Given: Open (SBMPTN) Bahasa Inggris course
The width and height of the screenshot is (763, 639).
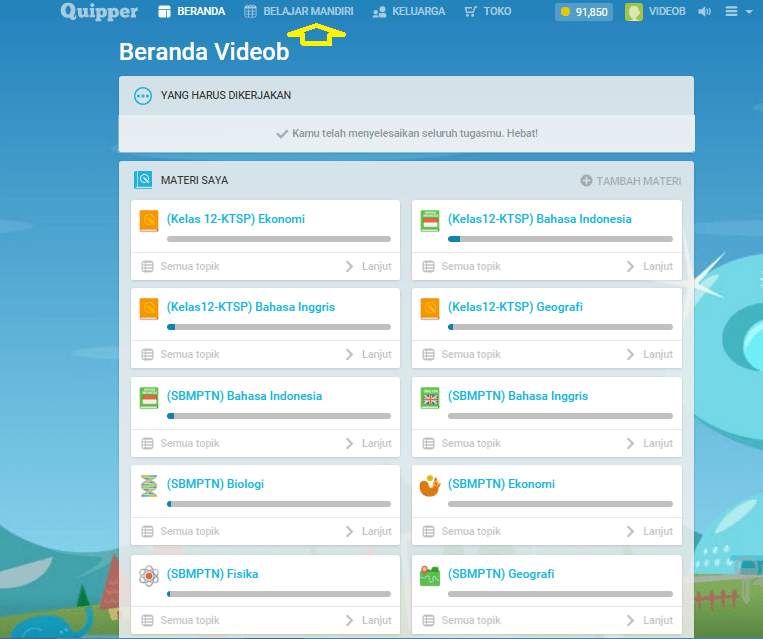Looking at the screenshot, I should click(x=518, y=396).
